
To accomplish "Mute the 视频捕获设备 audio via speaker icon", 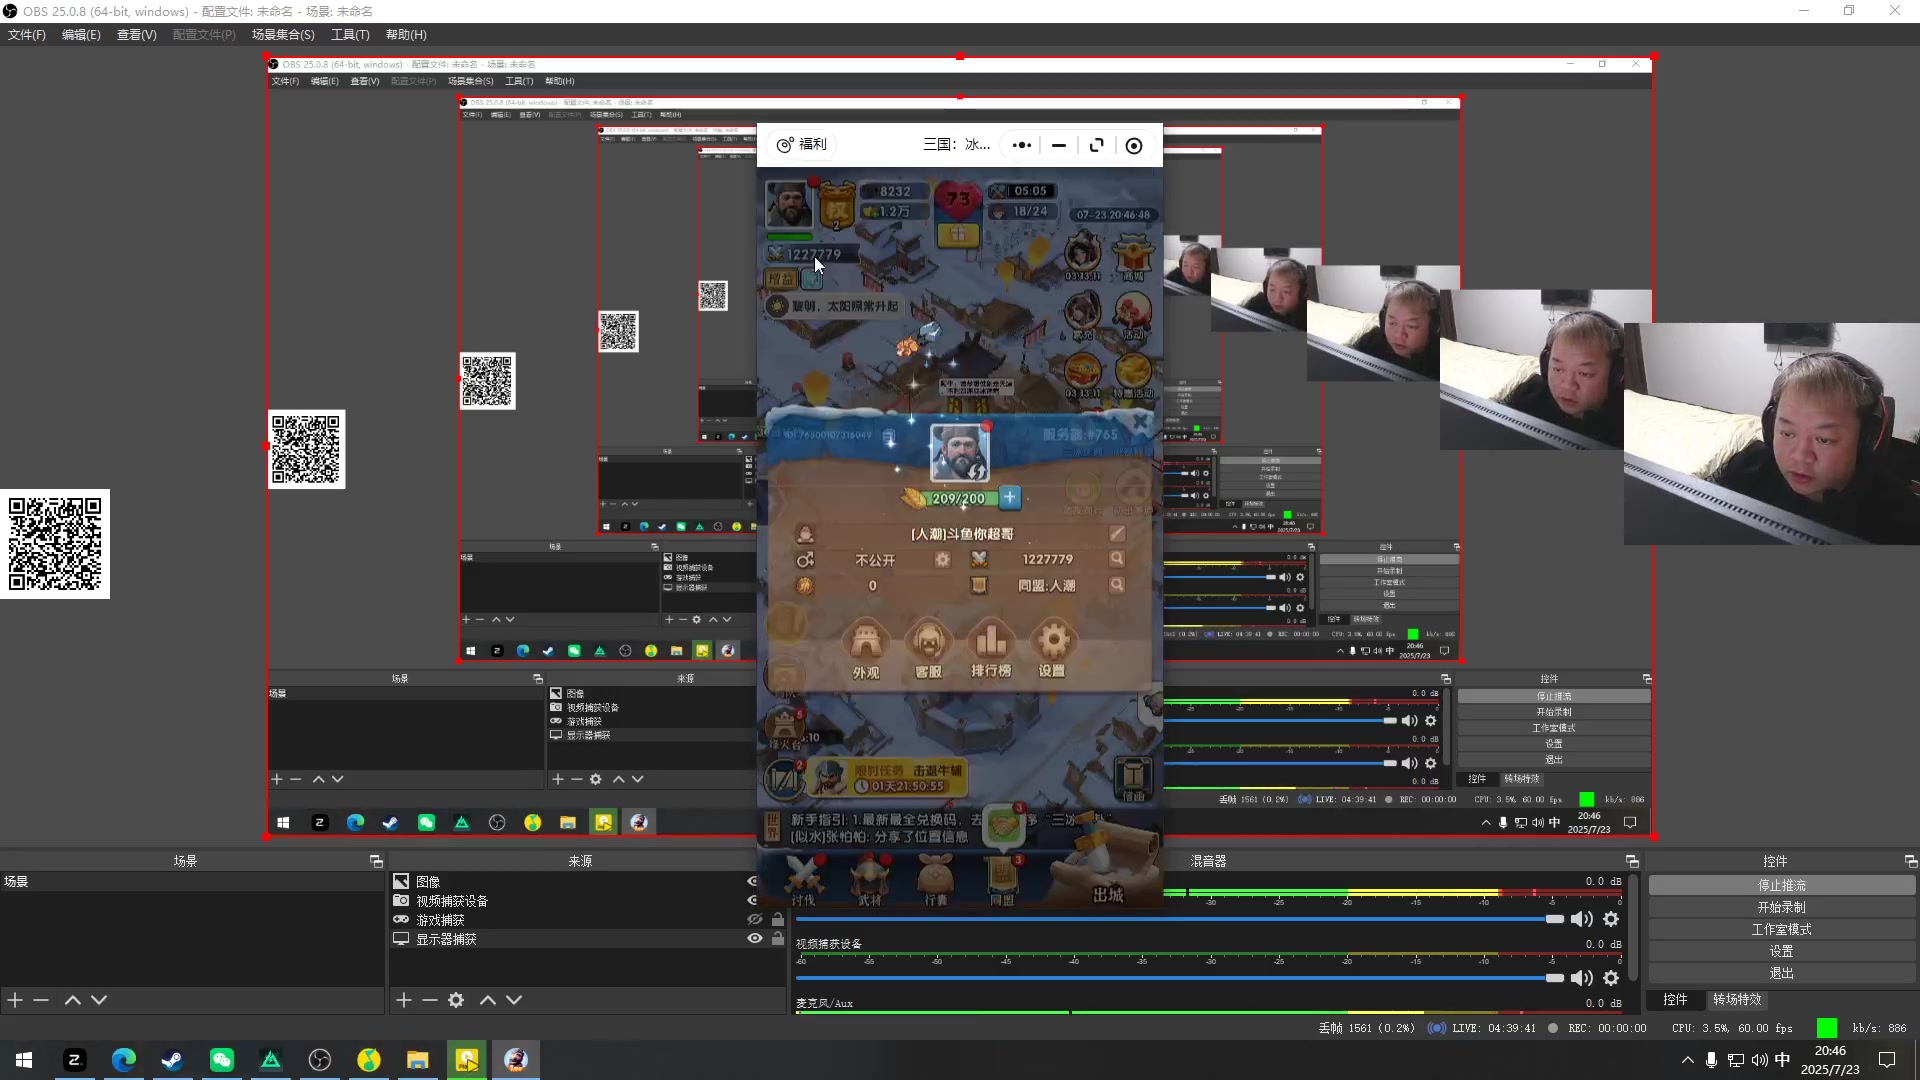I will [1582, 978].
